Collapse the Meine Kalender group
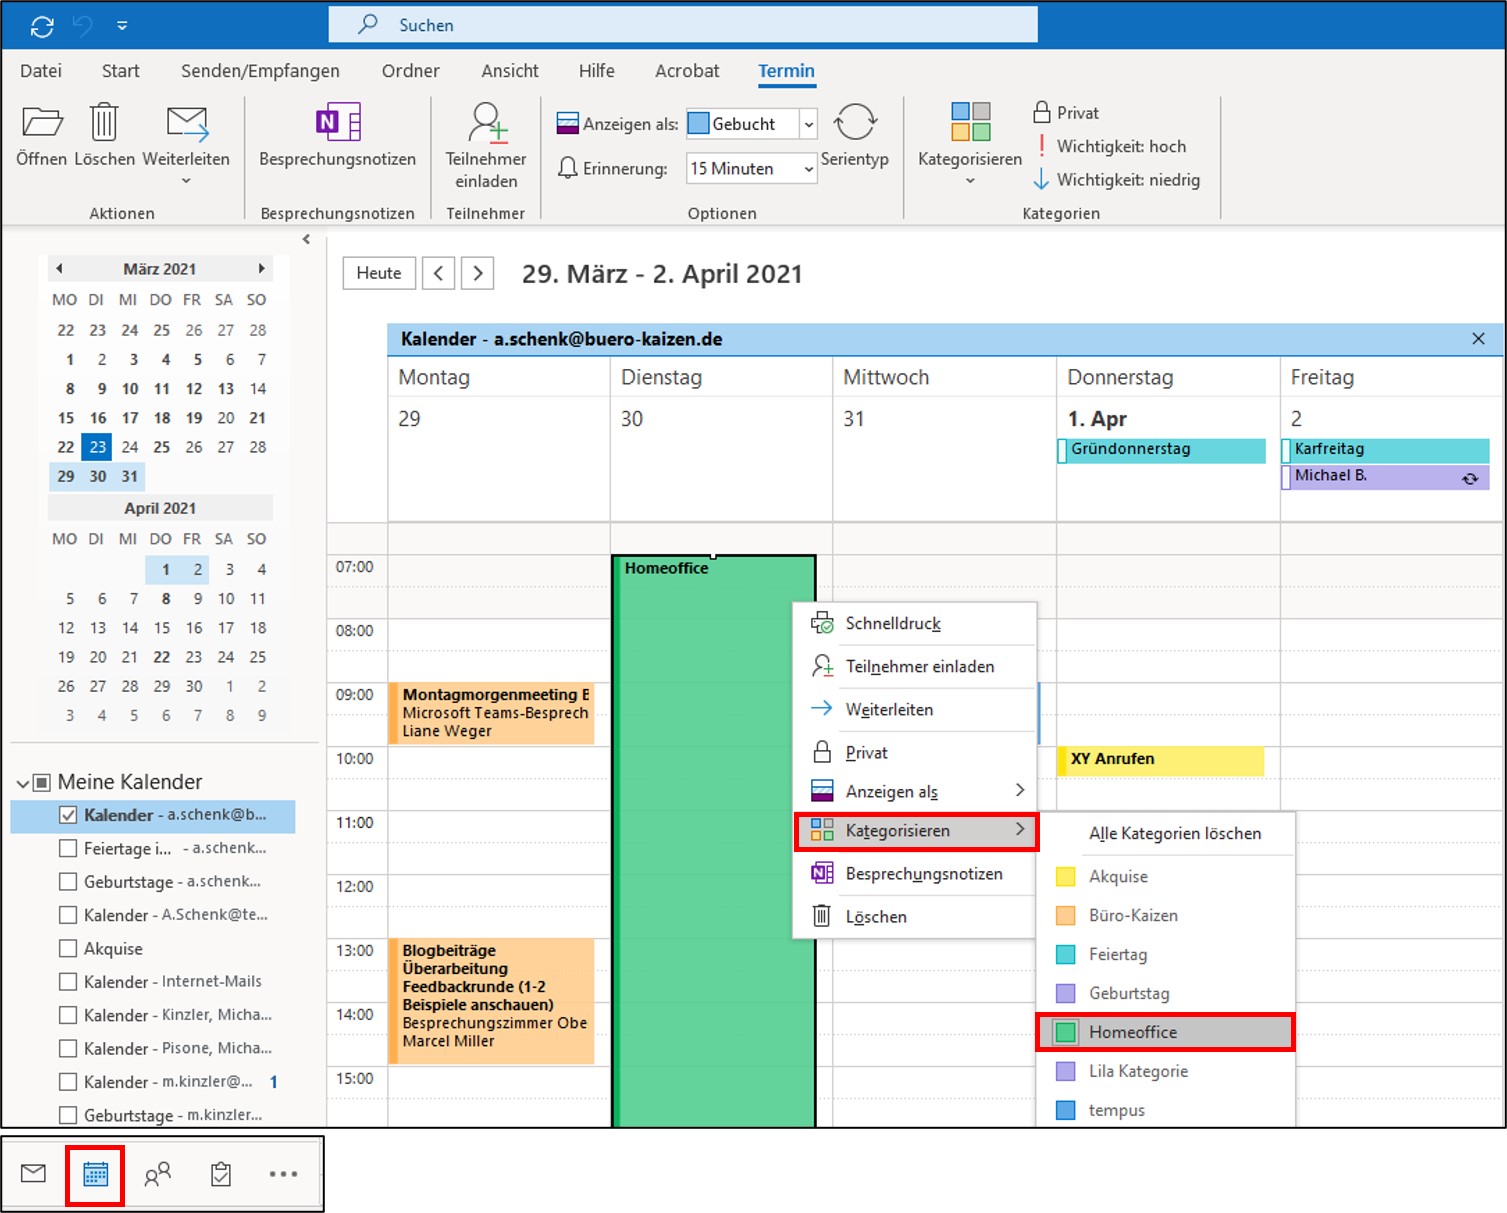 tap(23, 783)
